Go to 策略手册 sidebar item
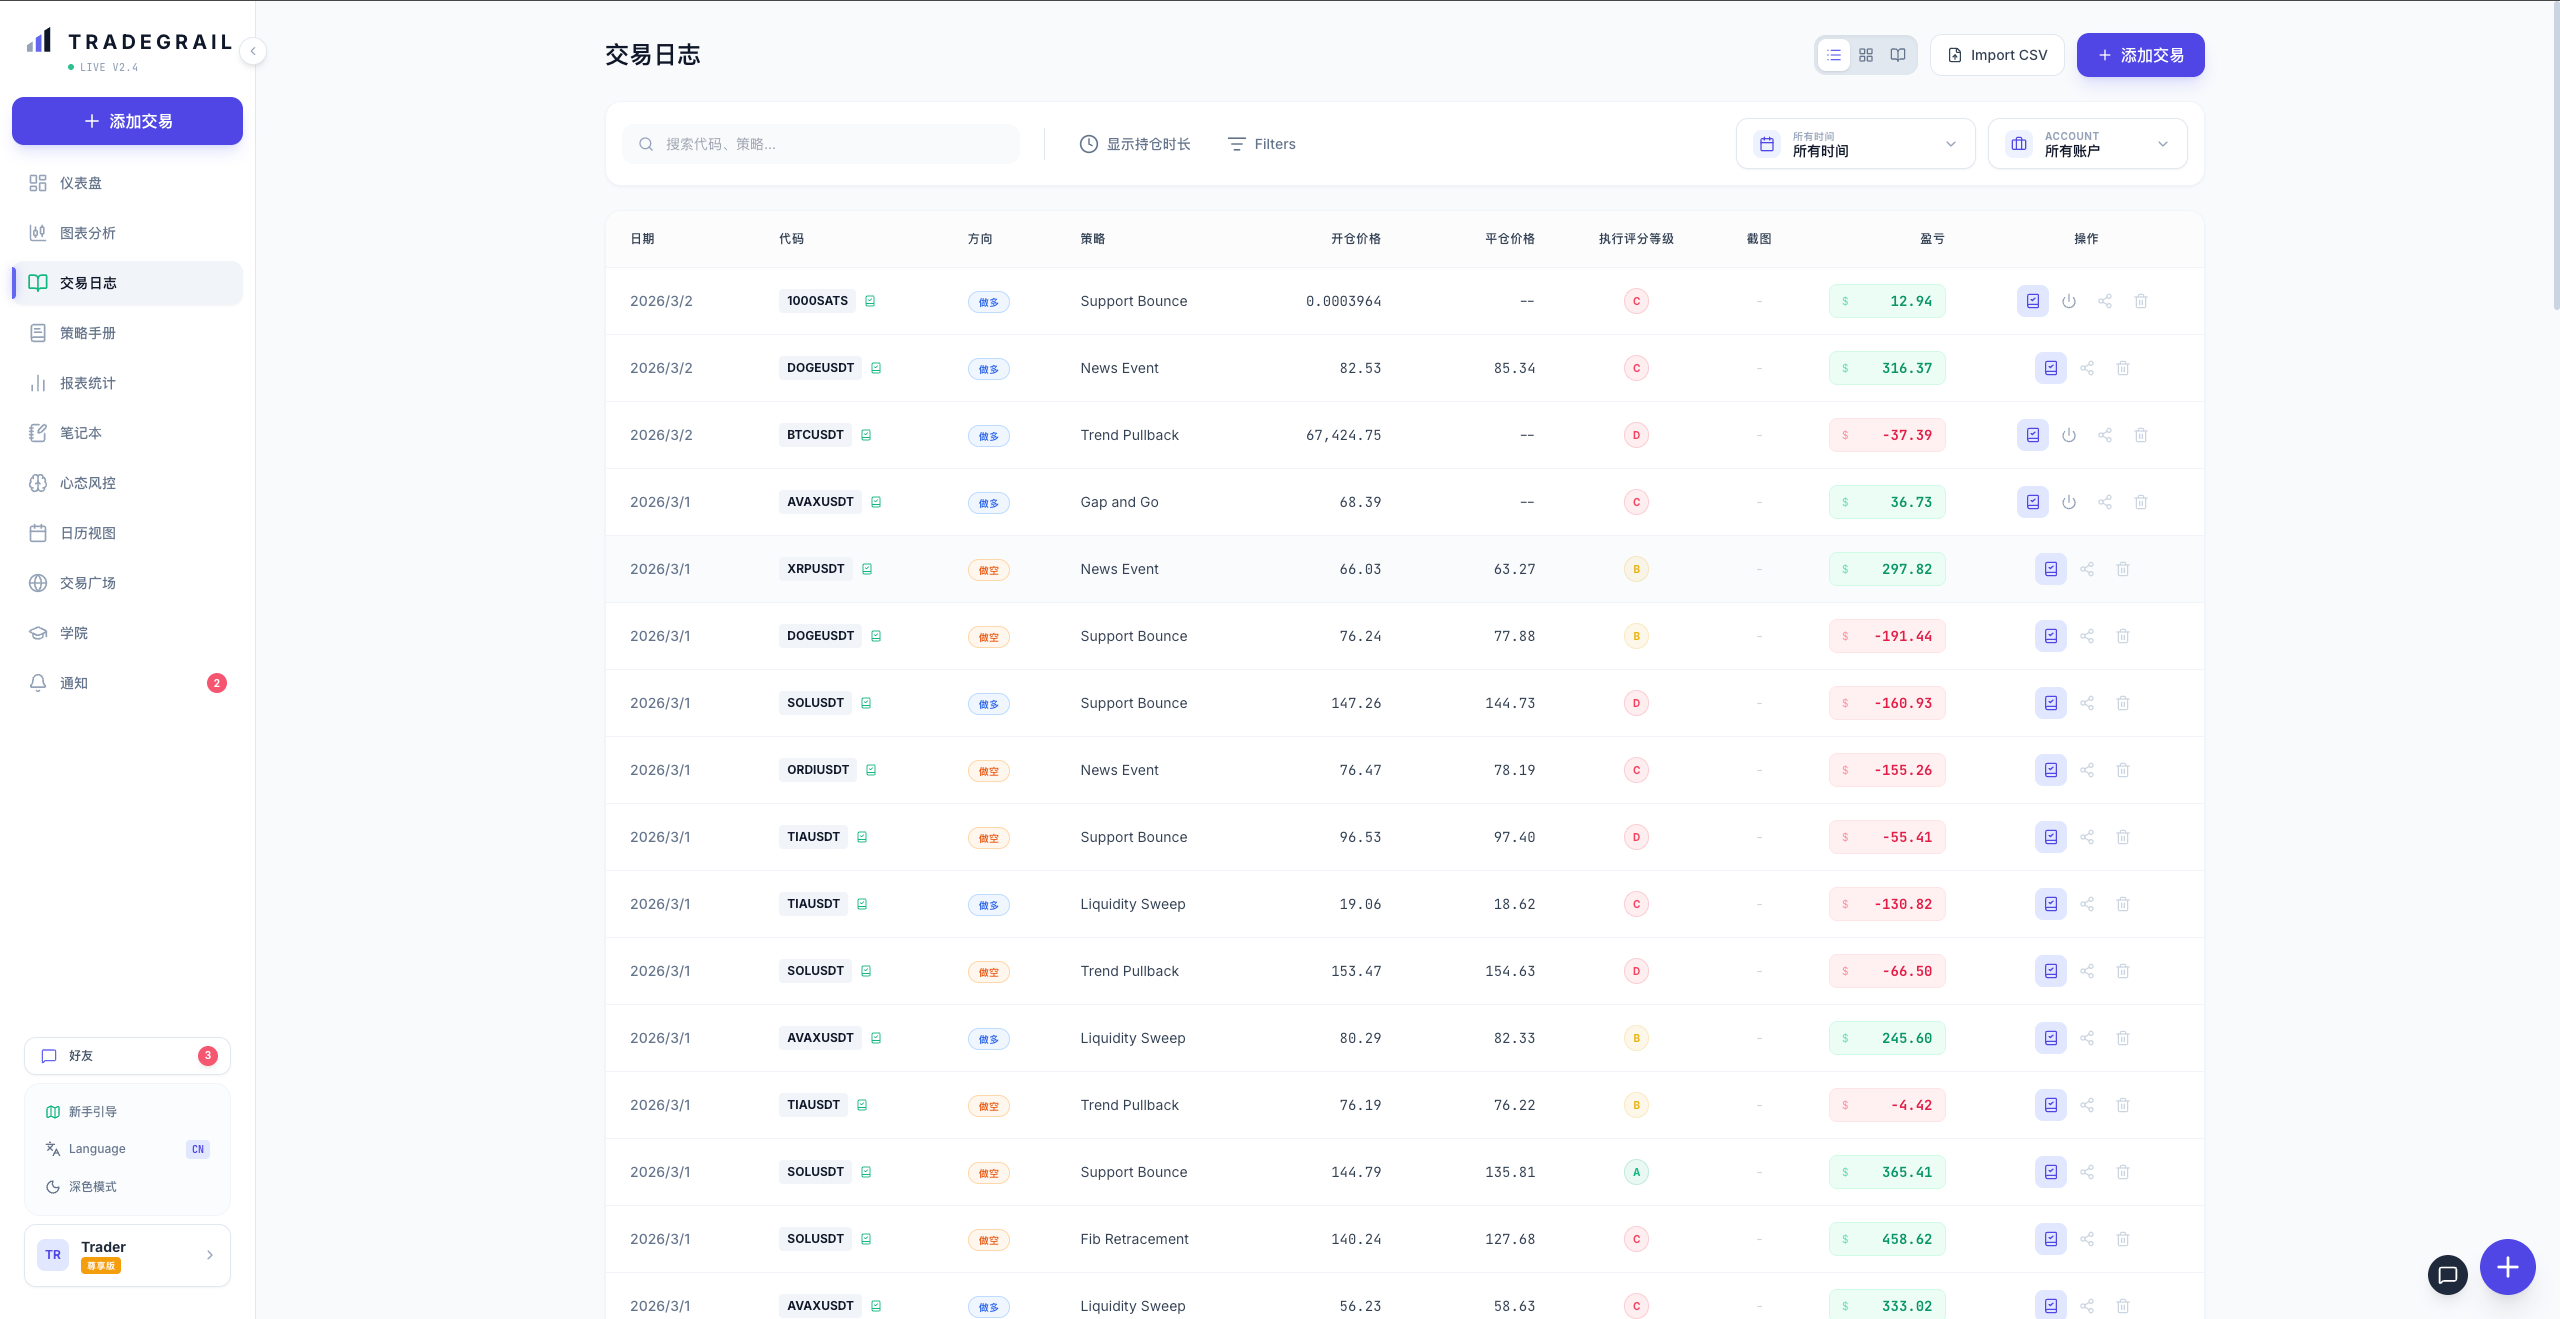Screen dimensions: 2560x1319 click(87, 333)
